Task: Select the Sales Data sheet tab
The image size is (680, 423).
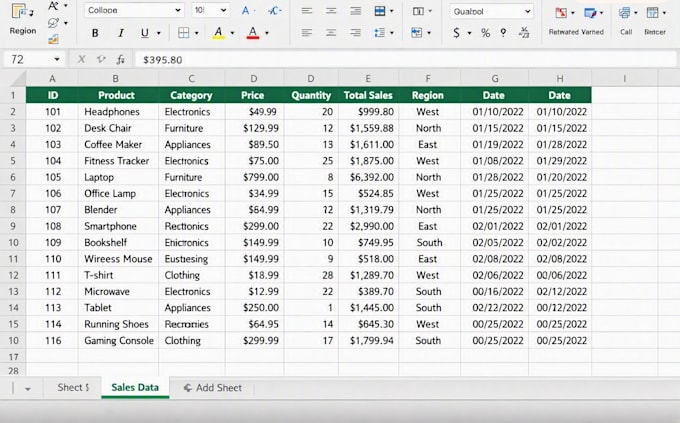Action: [x=135, y=387]
